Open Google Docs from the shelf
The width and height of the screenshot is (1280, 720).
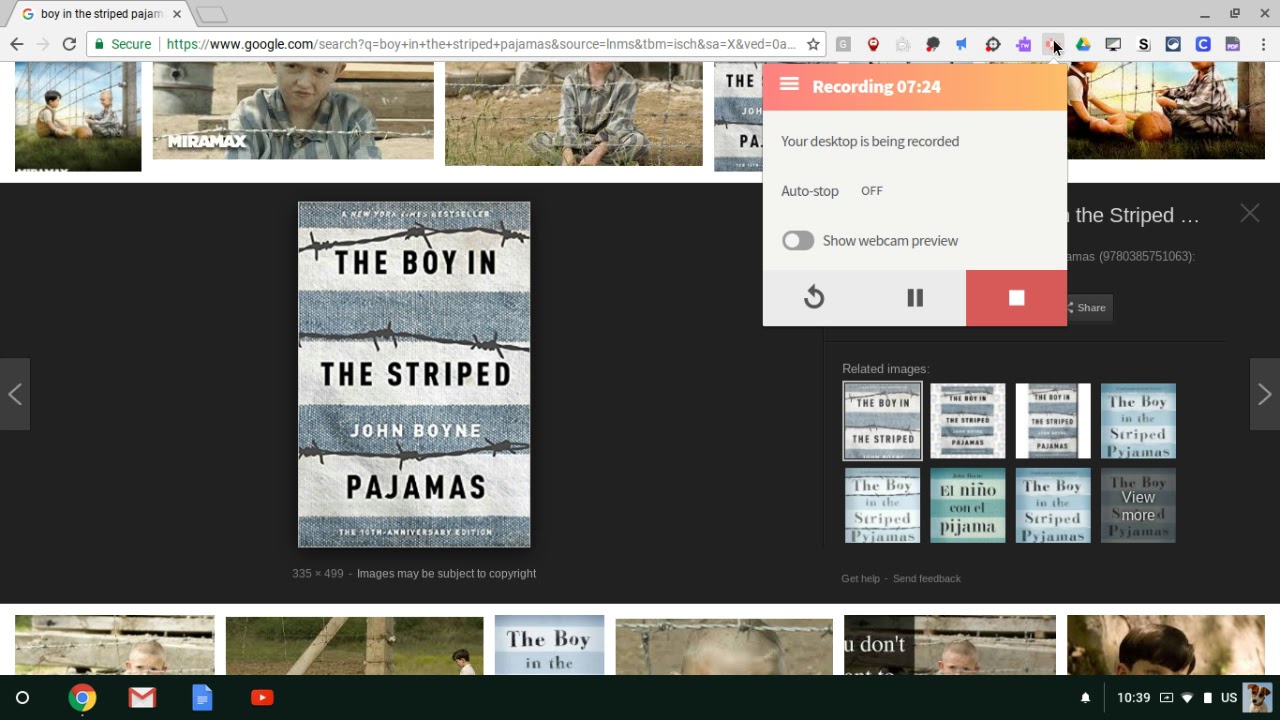click(x=202, y=698)
